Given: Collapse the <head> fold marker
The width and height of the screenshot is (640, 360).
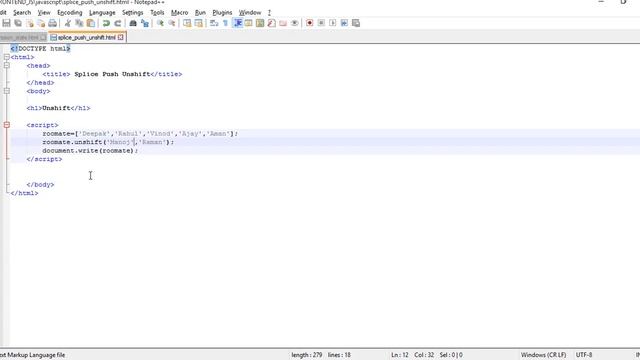Looking at the screenshot, I should [x=7, y=66].
